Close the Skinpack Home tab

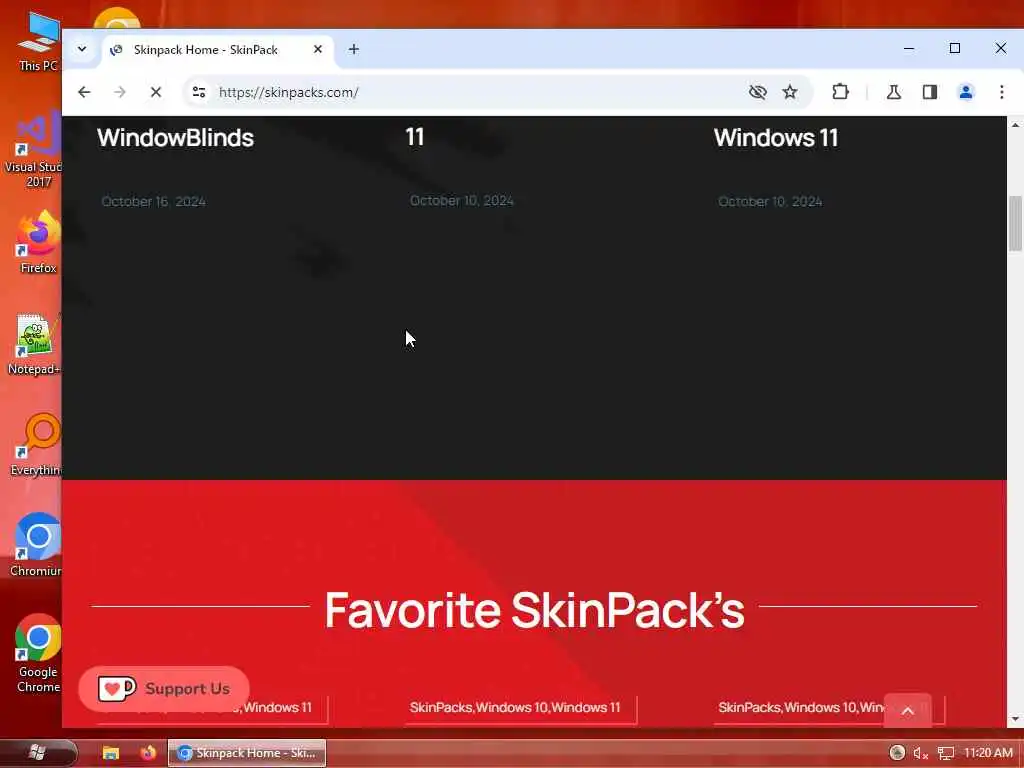pos(318,49)
